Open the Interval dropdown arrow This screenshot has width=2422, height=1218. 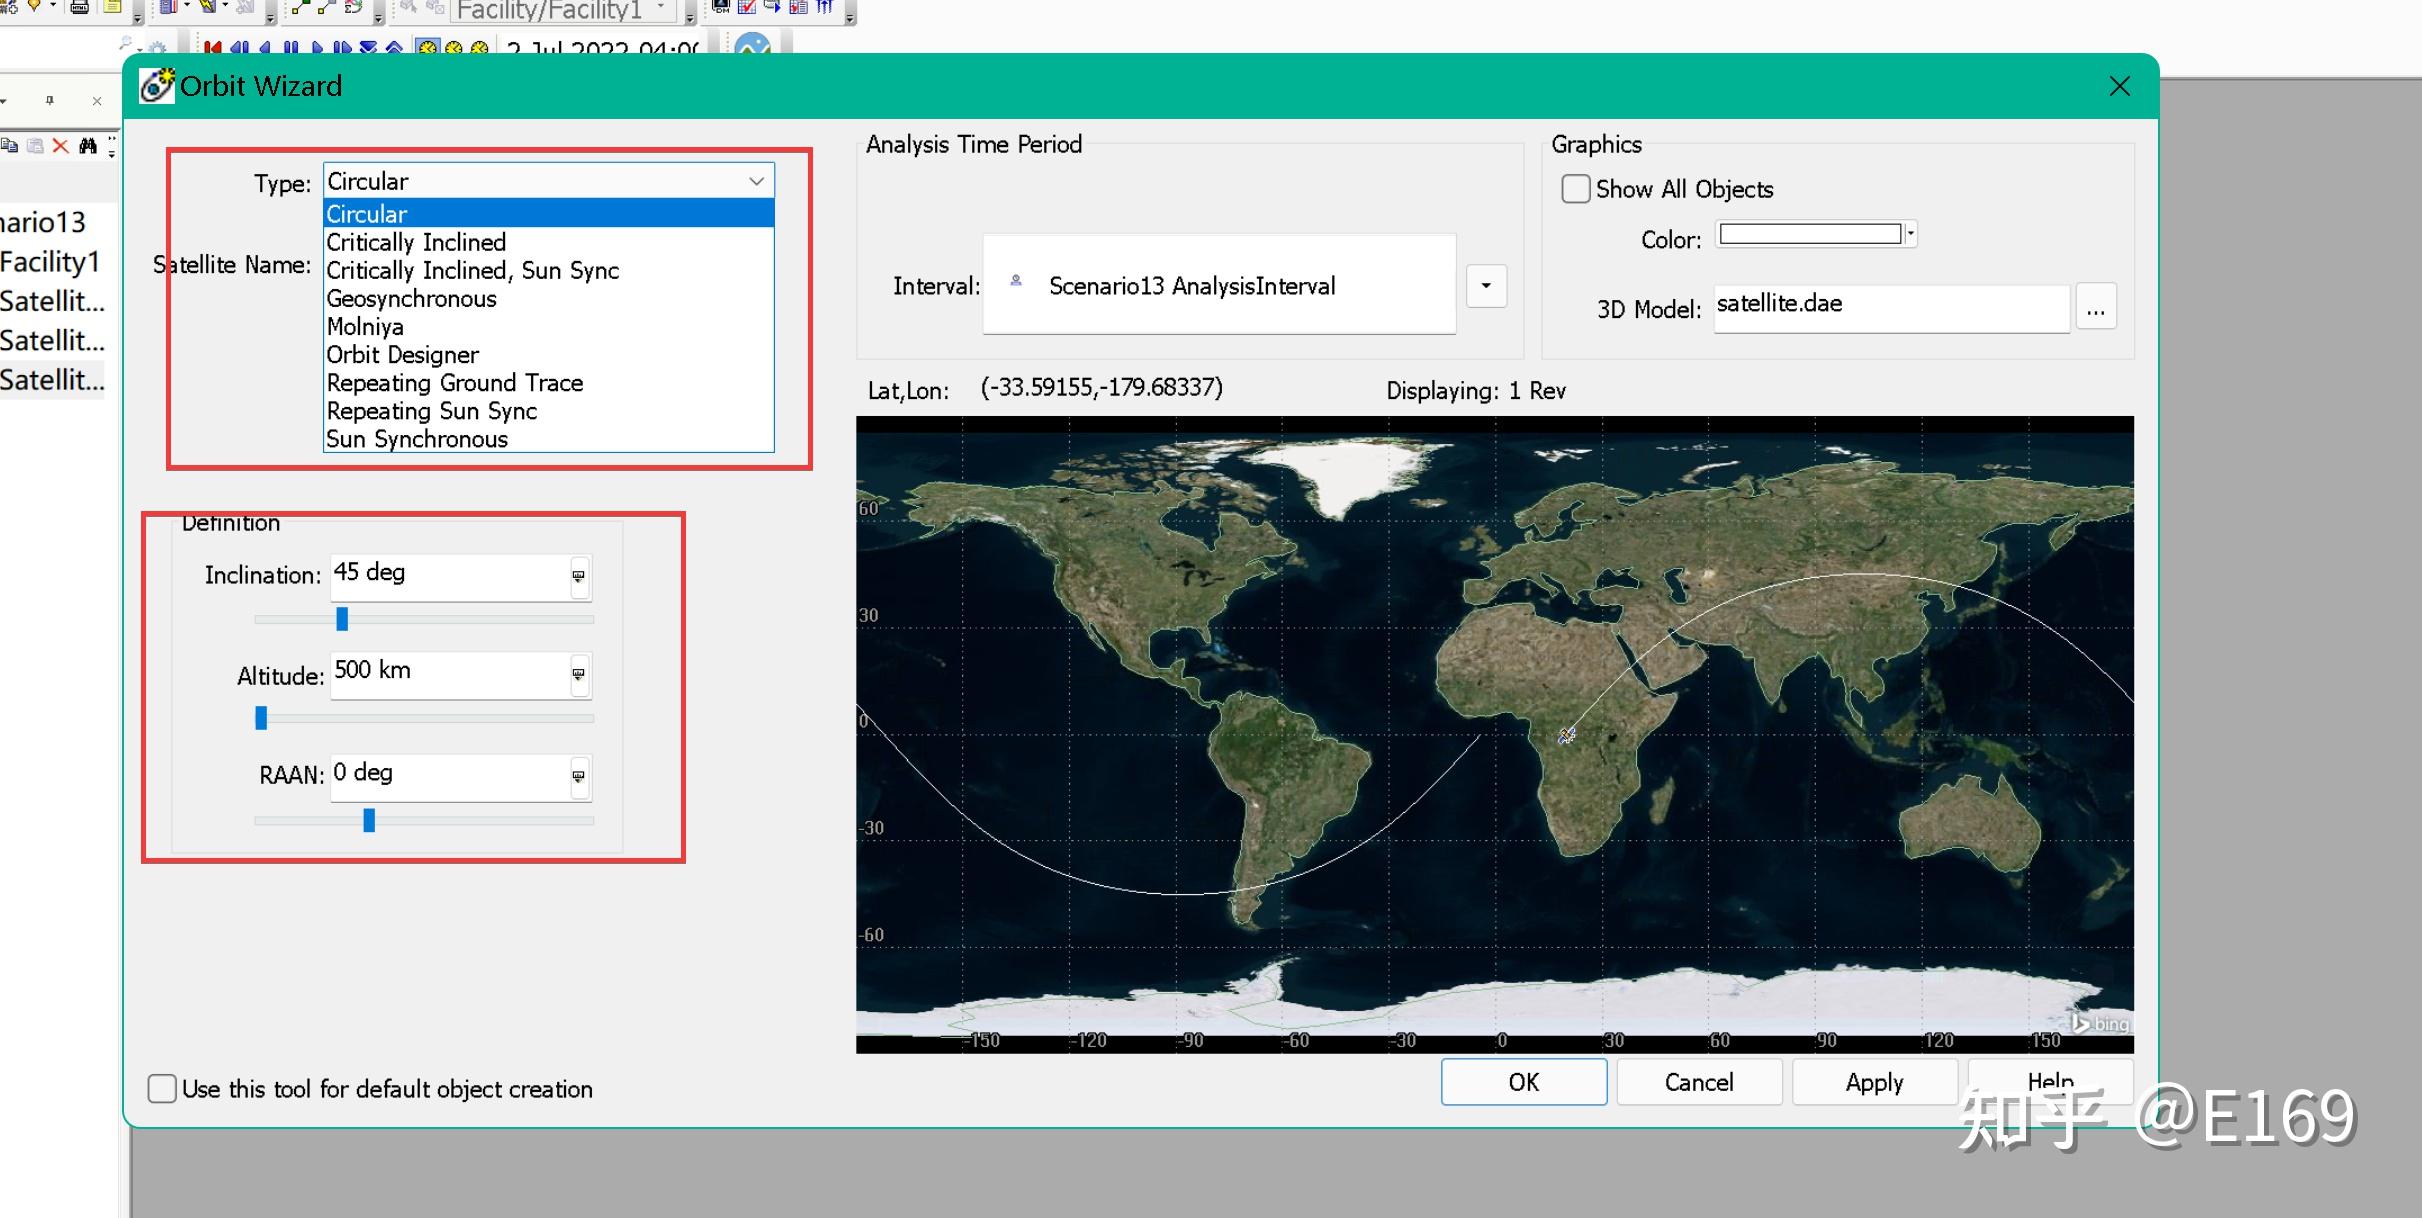click(x=1485, y=286)
